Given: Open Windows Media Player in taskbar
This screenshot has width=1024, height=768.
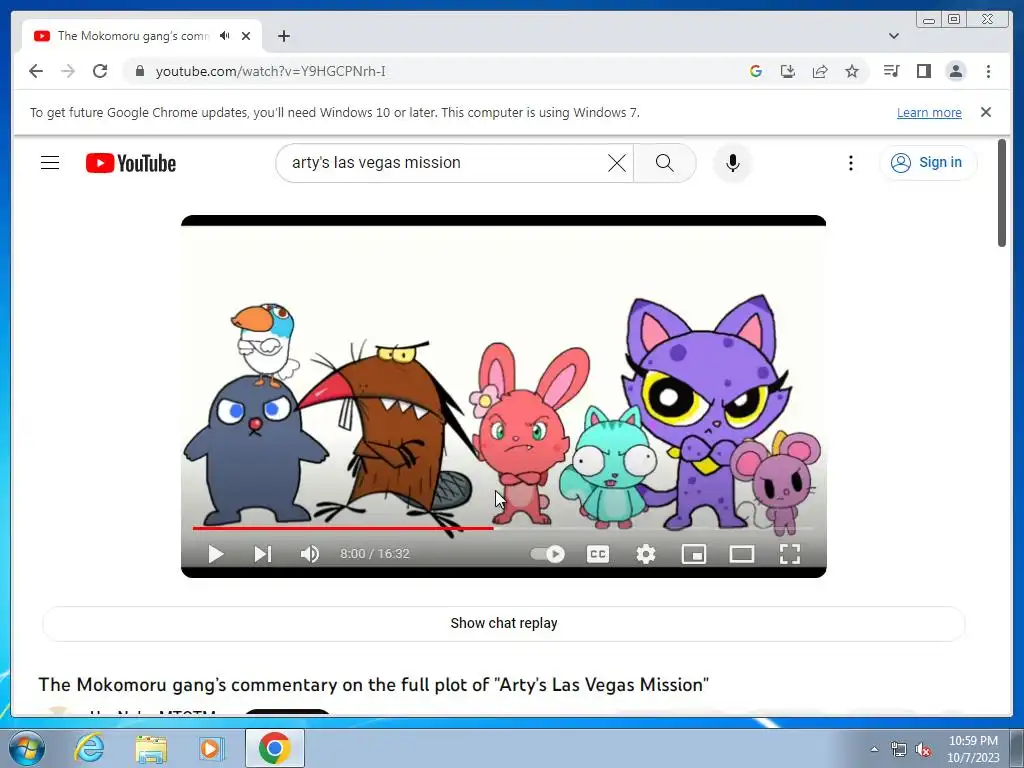Looking at the screenshot, I should tap(211, 748).
